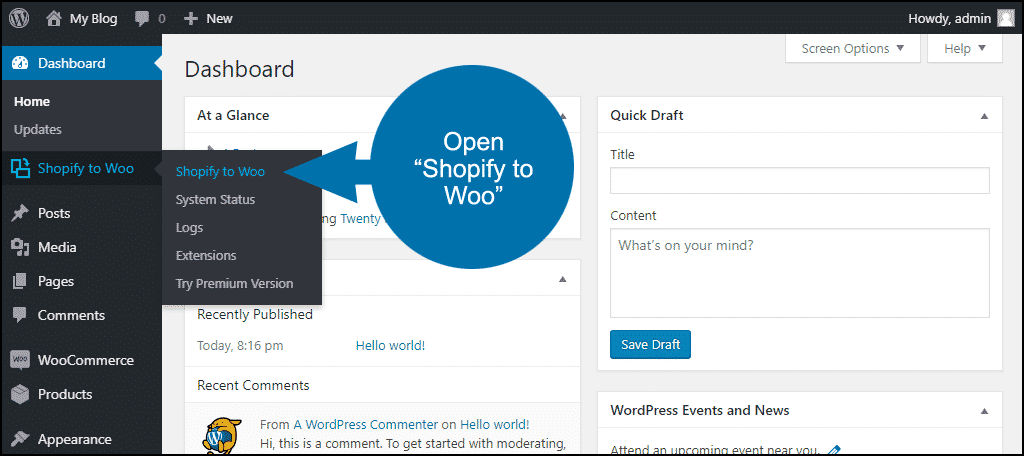1024x456 pixels.
Task: Click the WooCommerce Woo icon
Action: coord(20,361)
